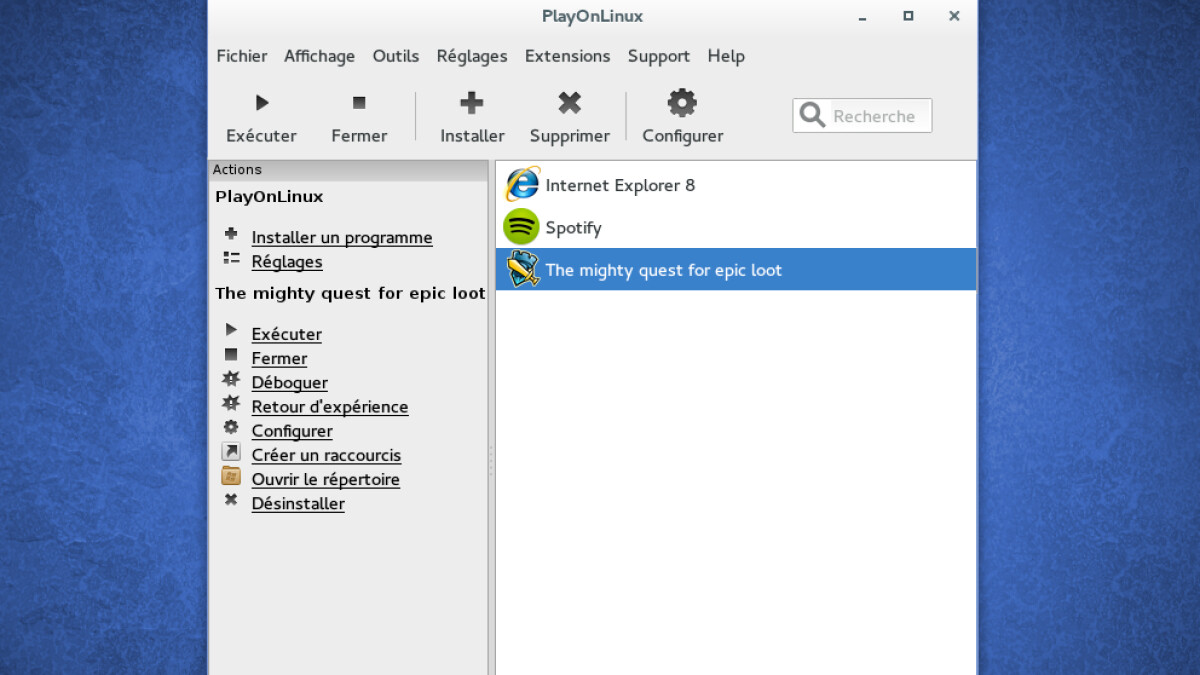This screenshot has height=675, width=1200.
Task: Click the Exécuter link in sidebar
Action: (x=287, y=334)
